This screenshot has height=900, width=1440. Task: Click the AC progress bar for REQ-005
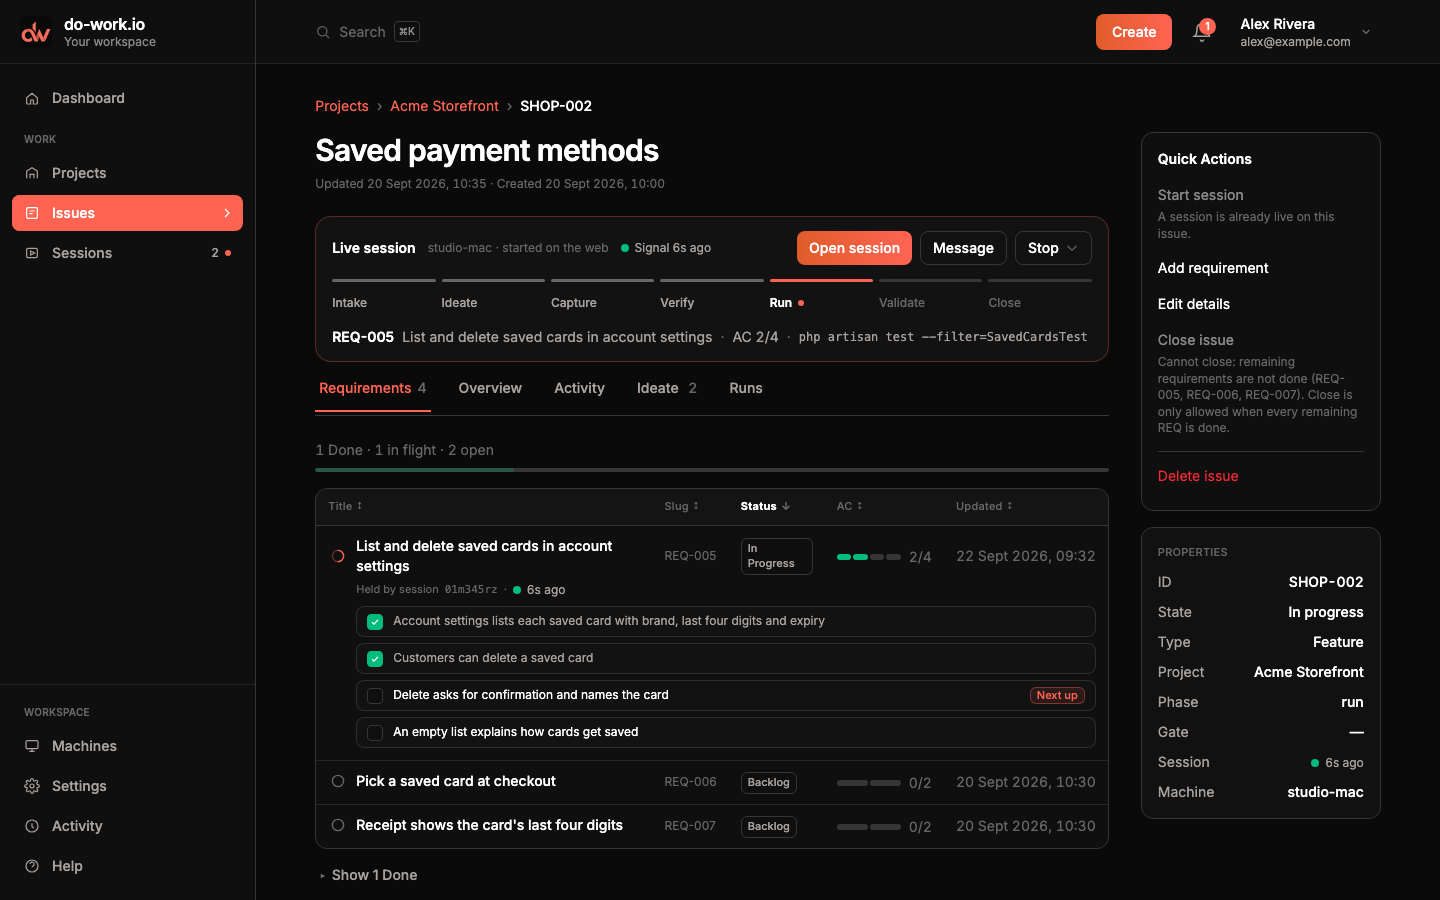coord(869,557)
